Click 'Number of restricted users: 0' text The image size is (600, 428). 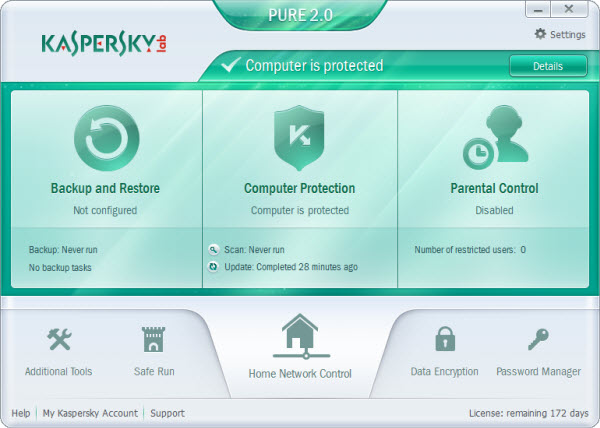470,250
